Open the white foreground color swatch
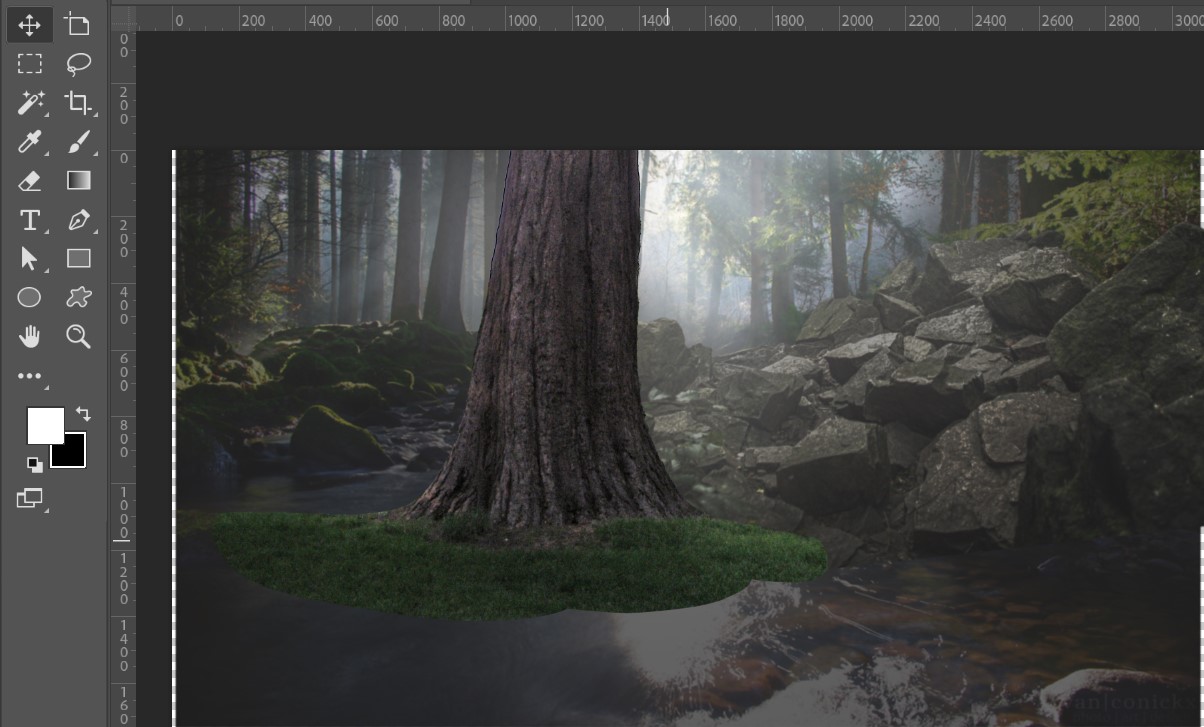Screen dimensions: 1204x727 click(43, 424)
